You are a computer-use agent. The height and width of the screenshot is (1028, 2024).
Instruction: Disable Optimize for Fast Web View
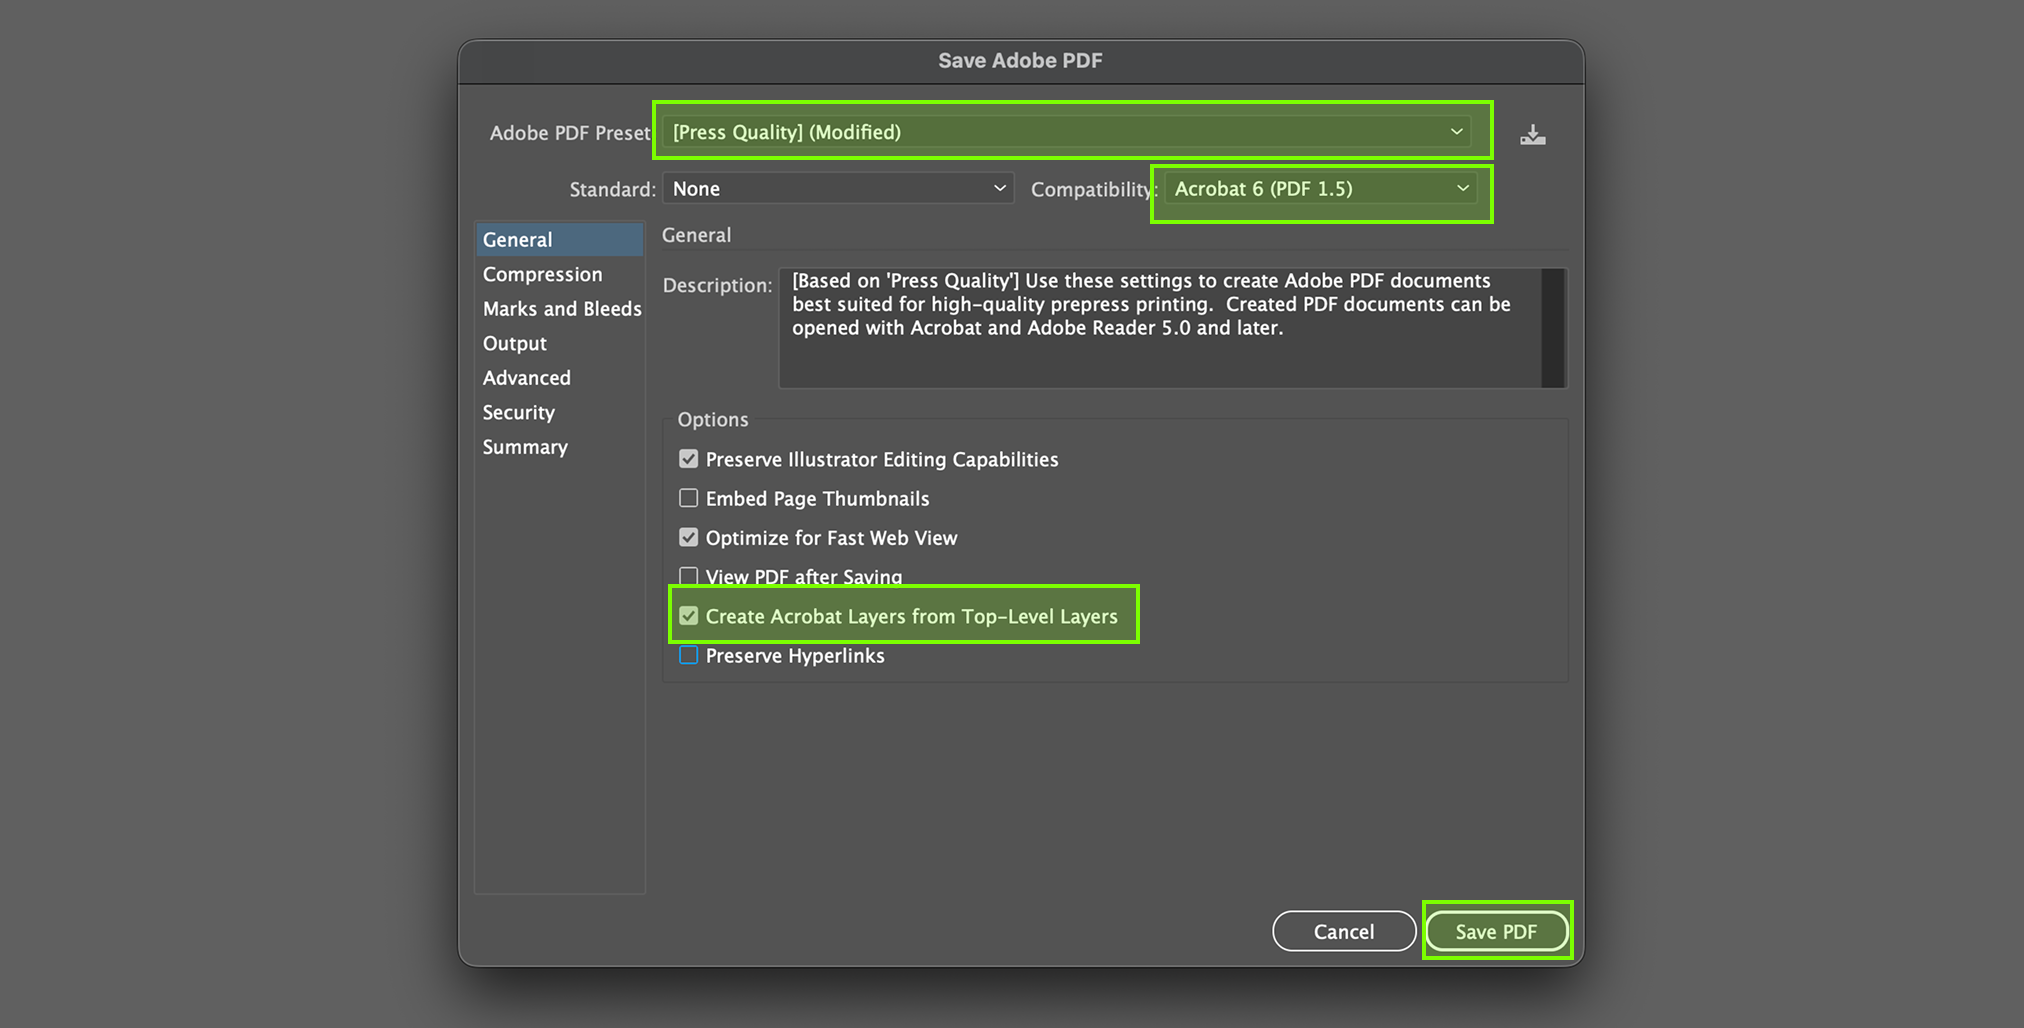[x=689, y=537]
